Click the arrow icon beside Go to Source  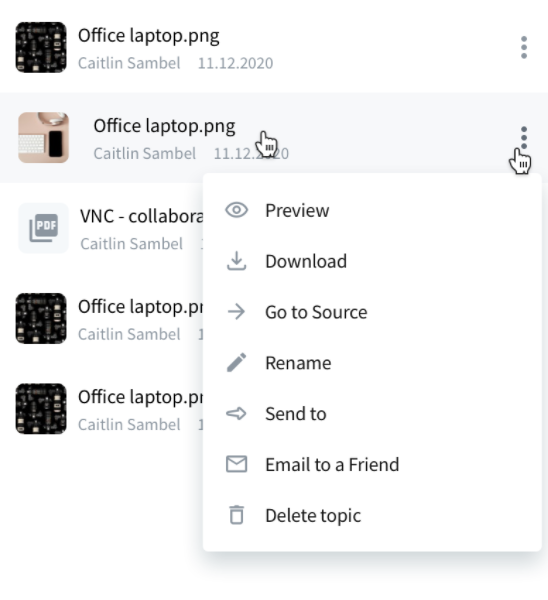[x=236, y=312]
